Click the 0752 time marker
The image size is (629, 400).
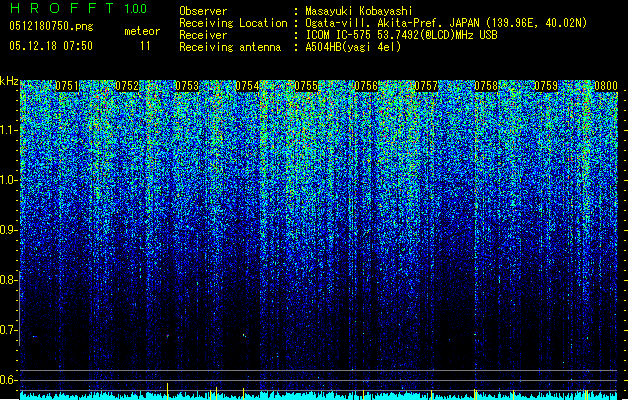pyautogui.click(x=127, y=86)
